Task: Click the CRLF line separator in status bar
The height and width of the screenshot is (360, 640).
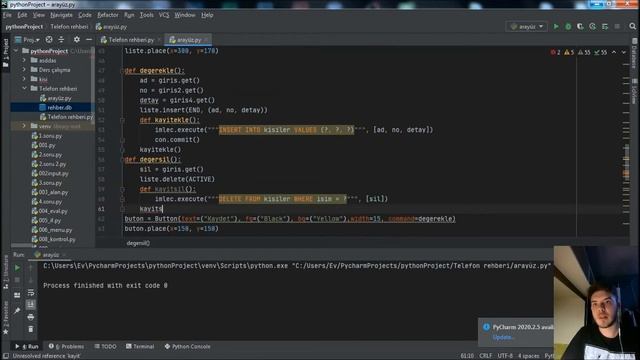Action: pyautogui.click(x=486, y=356)
